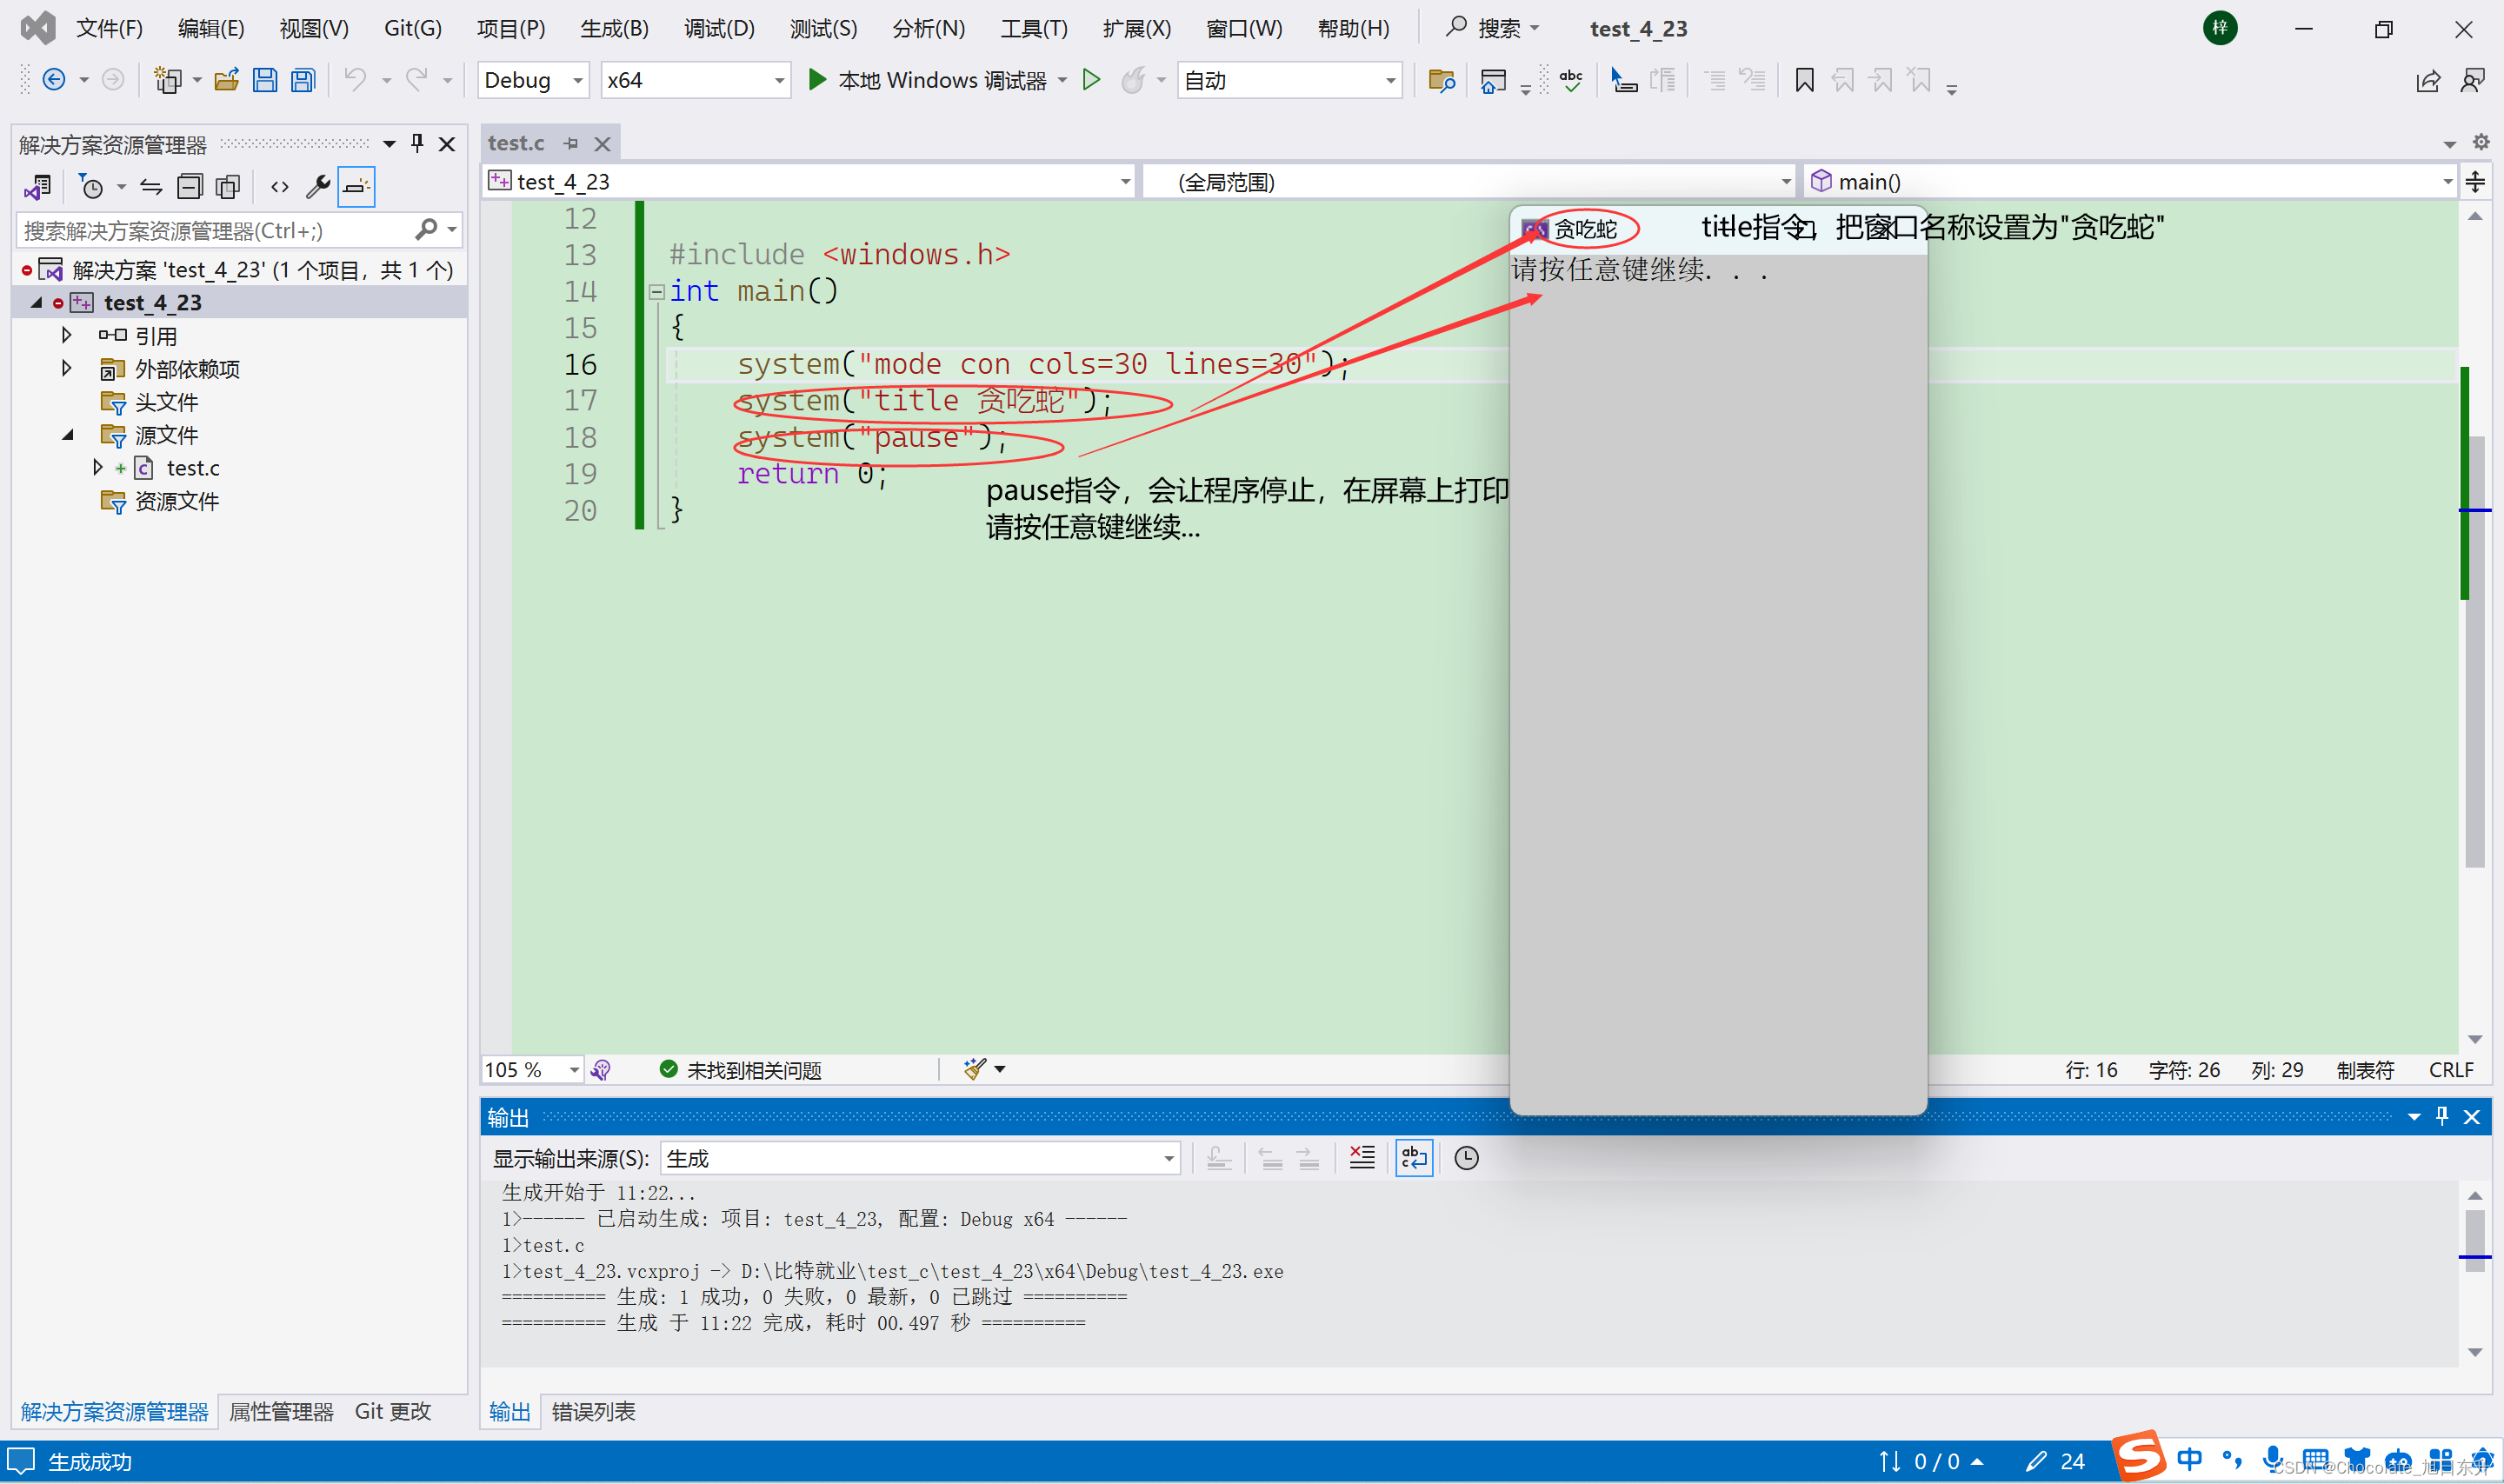Clear all output with the X-lines icon
2504x1484 pixels.
click(x=1362, y=1158)
